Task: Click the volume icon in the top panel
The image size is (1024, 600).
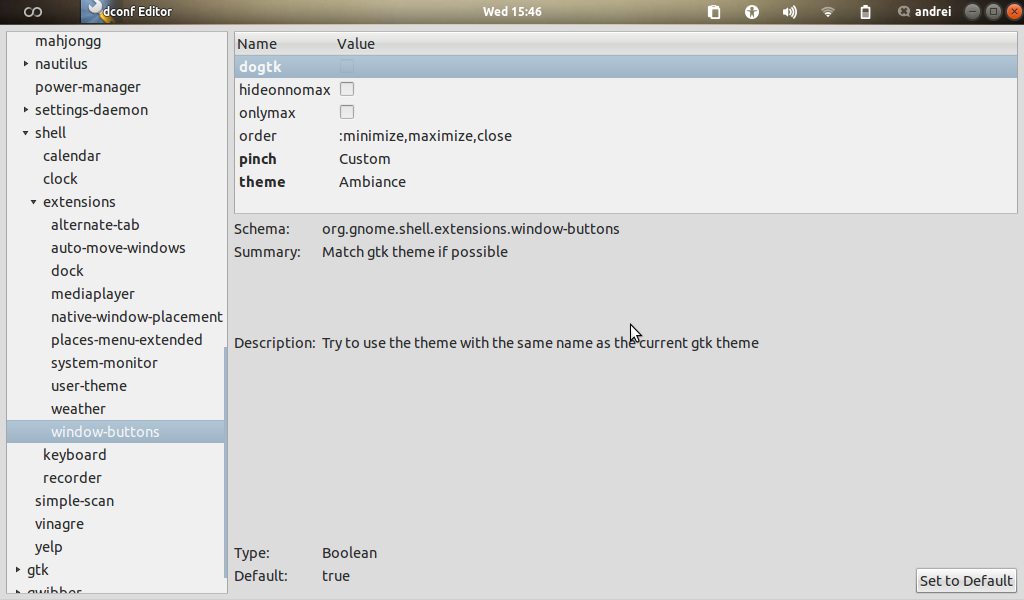Action: click(x=789, y=12)
